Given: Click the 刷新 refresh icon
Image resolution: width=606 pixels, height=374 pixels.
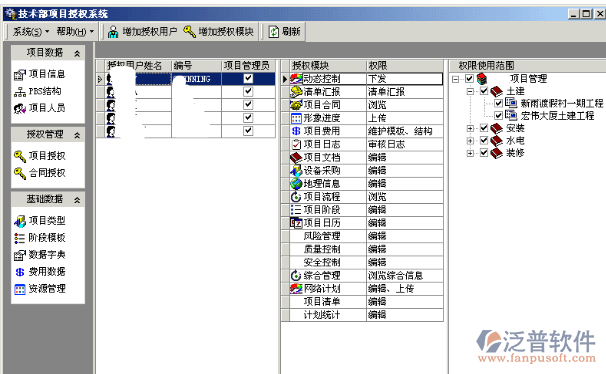Looking at the screenshot, I should [x=273, y=32].
